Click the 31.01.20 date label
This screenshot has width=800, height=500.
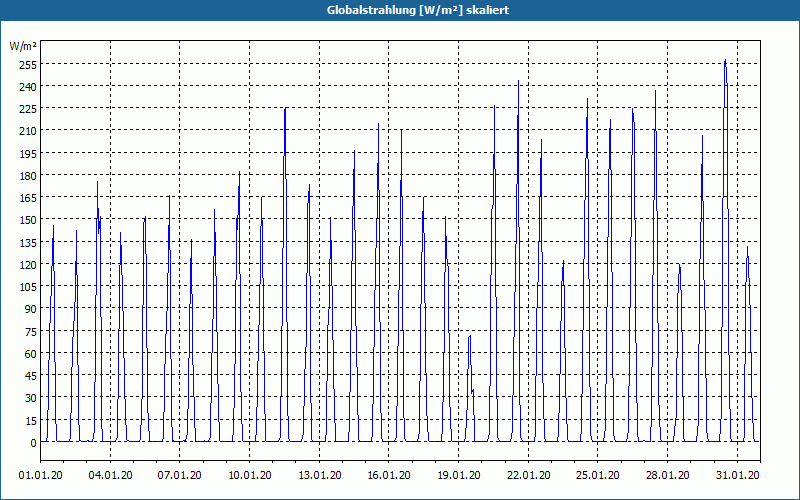point(737,475)
